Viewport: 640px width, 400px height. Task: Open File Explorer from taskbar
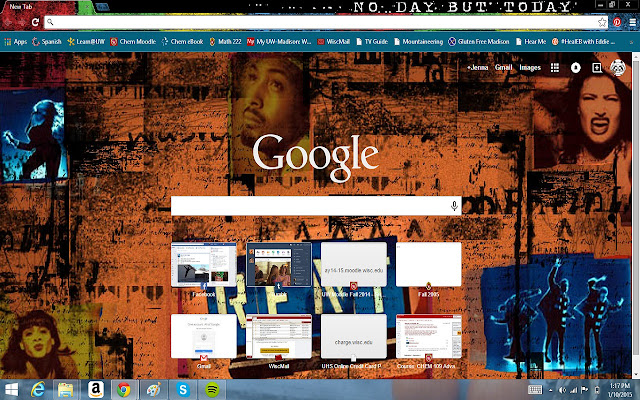[x=65, y=390]
